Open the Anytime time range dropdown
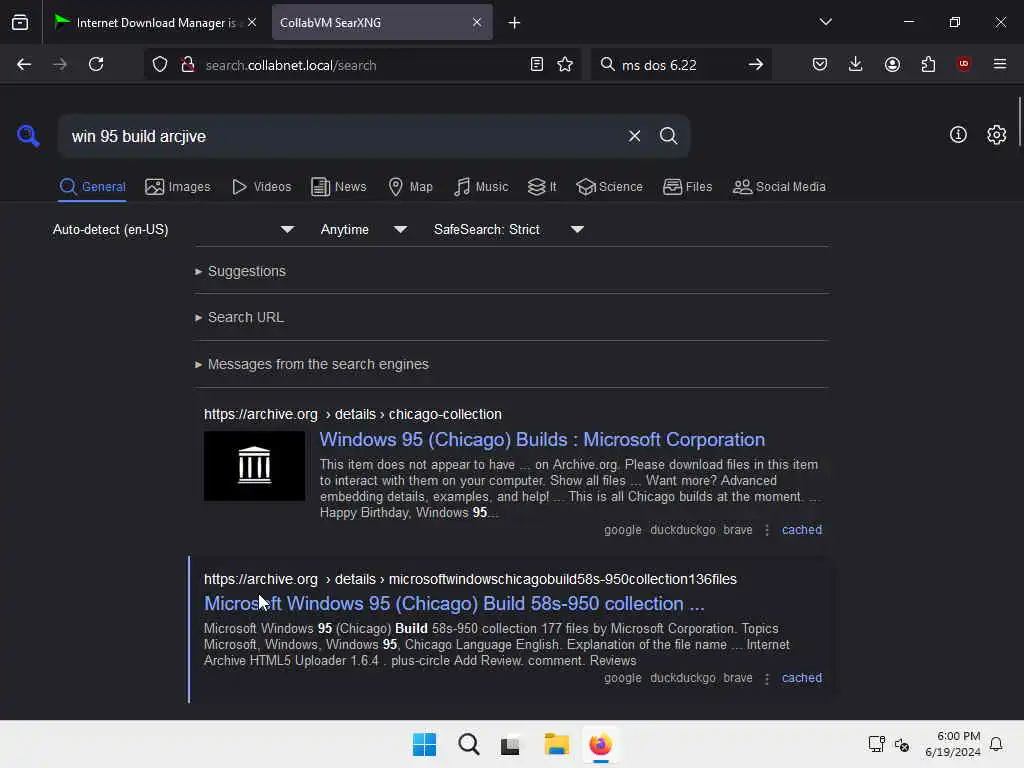The width and height of the screenshot is (1024, 768). pos(363,229)
